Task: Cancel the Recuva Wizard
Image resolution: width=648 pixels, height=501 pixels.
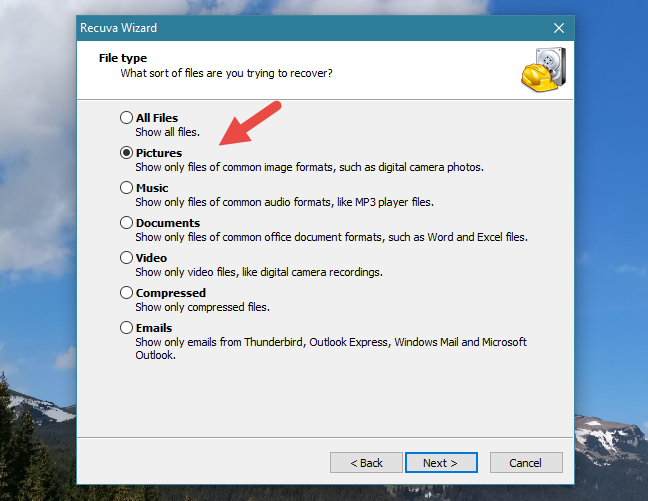Action: 526,463
